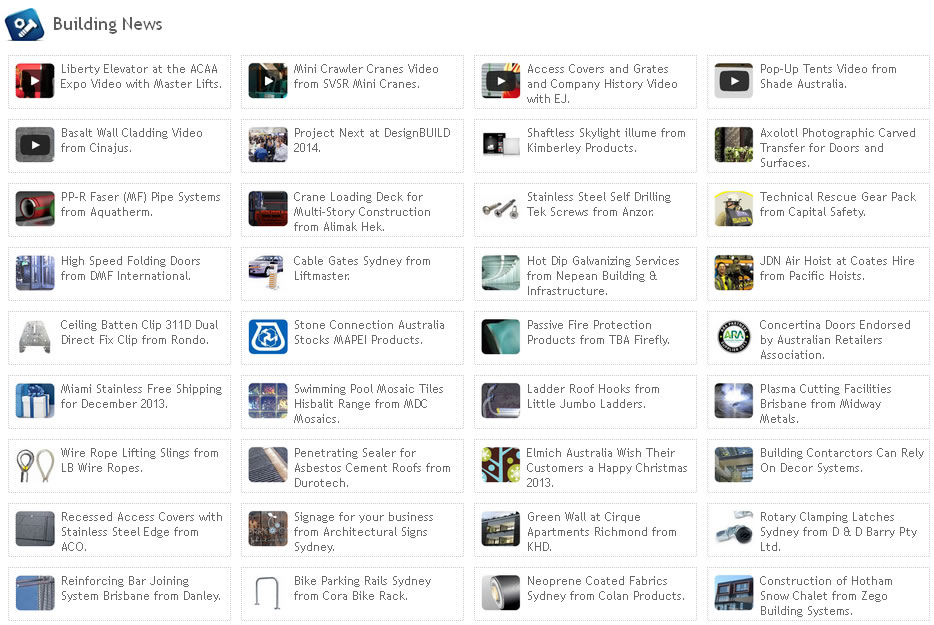This screenshot has width=934, height=625.
Task: Open the High Speed Folding Doors from DMF link
Action: (x=130, y=268)
